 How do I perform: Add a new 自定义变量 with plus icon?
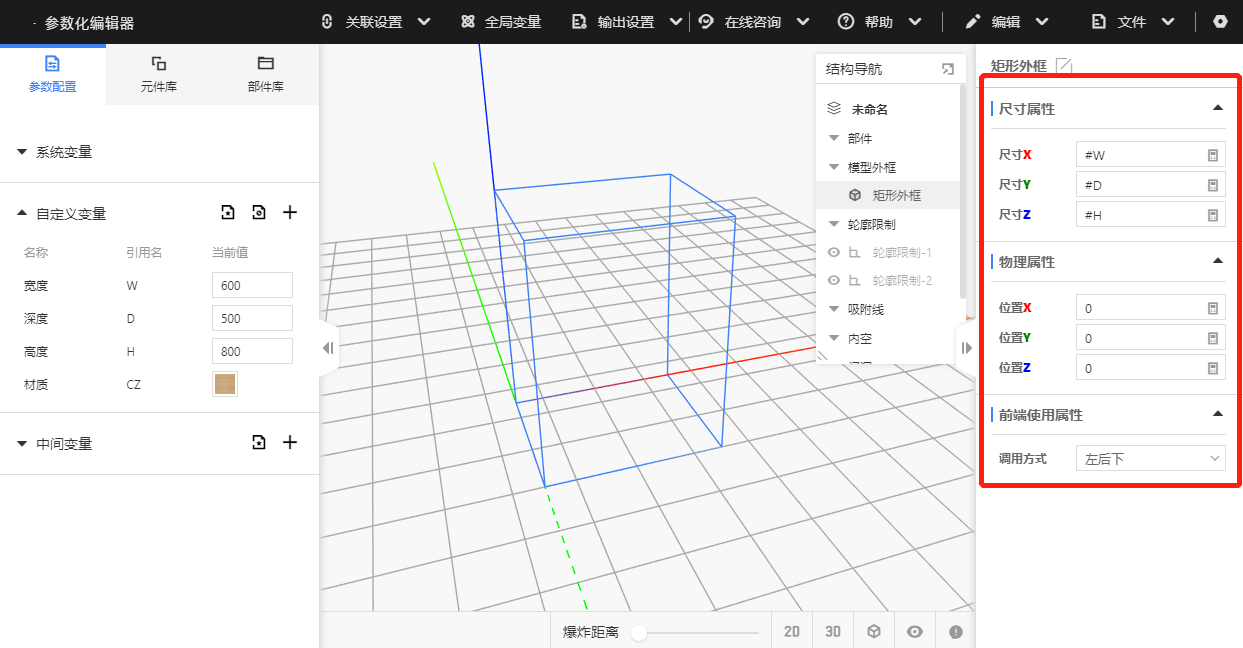coord(290,212)
